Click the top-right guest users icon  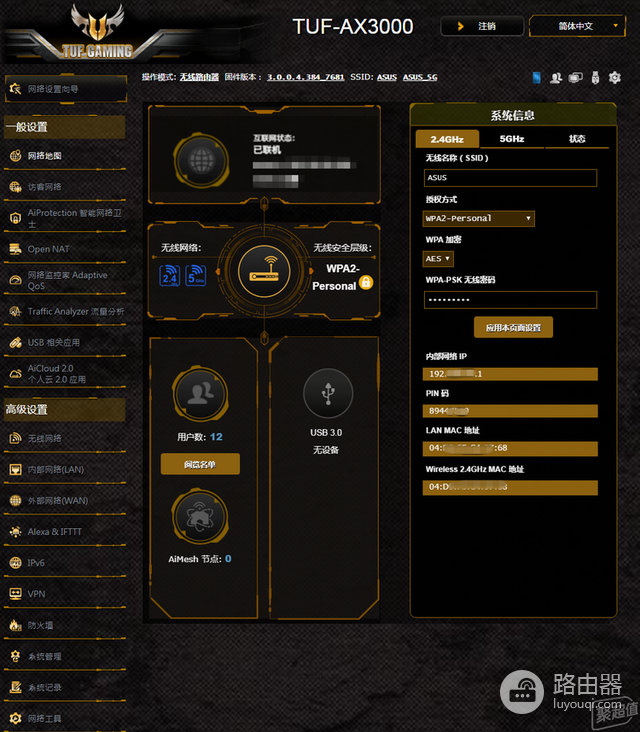click(x=556, y=77)
